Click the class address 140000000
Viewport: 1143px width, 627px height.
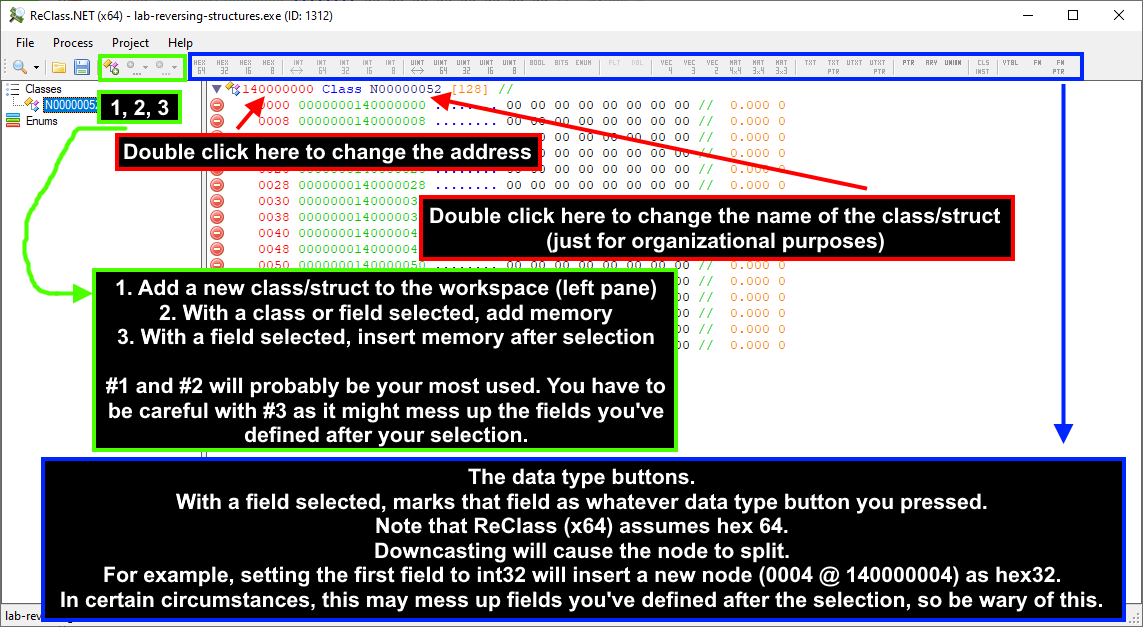coord(278,89)
